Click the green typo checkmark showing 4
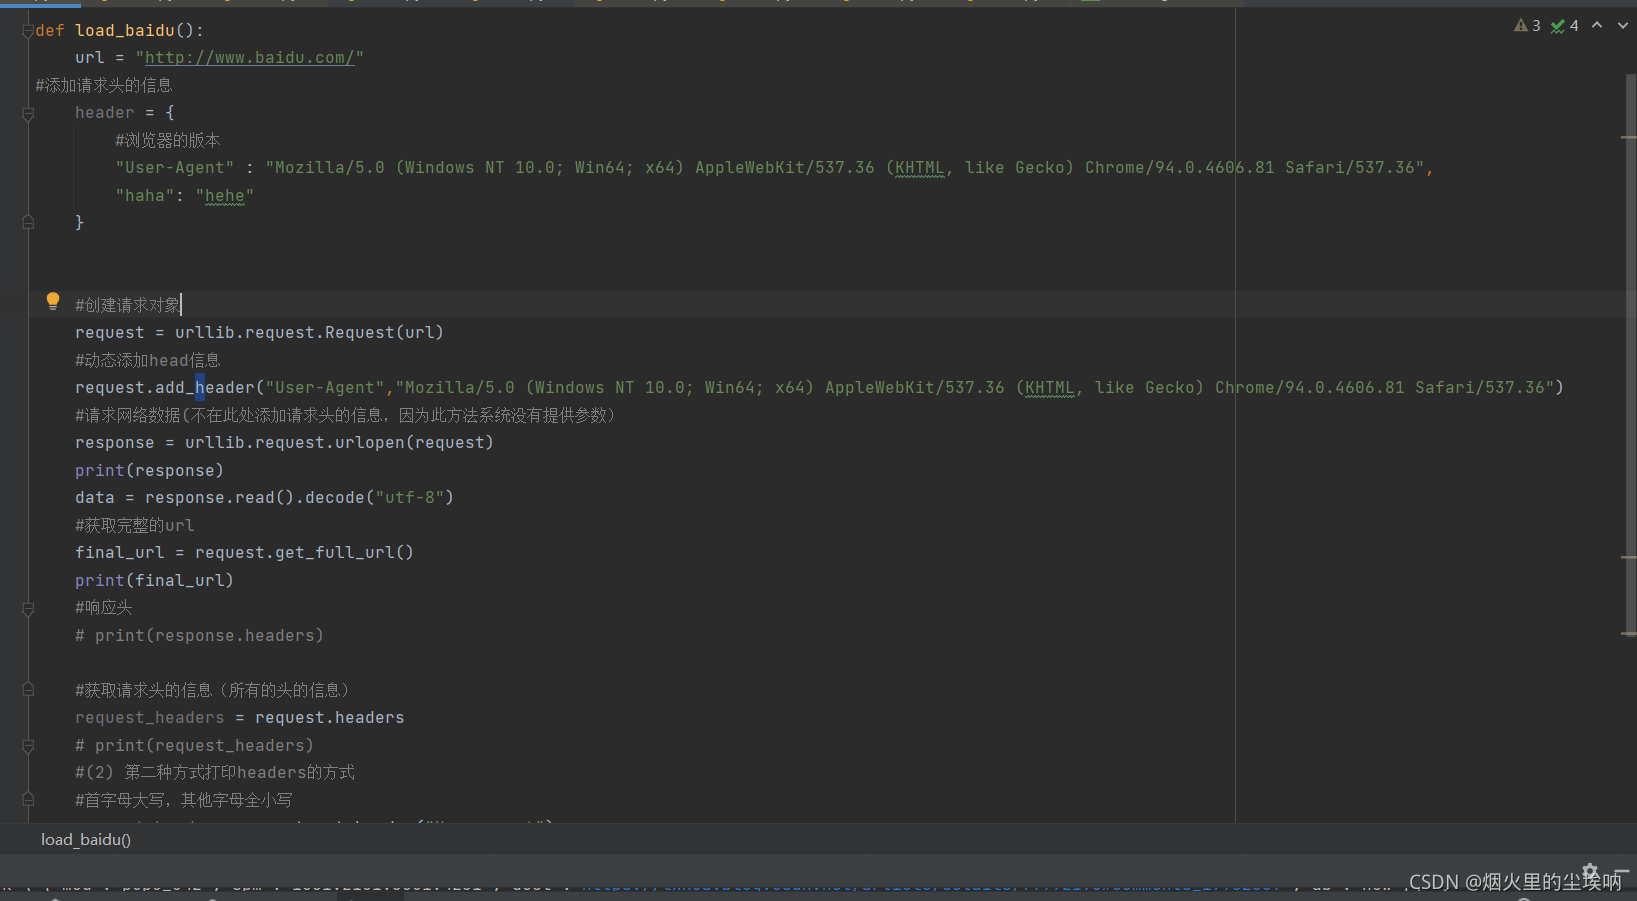The image size is (1637, 901). point(1565,26)
